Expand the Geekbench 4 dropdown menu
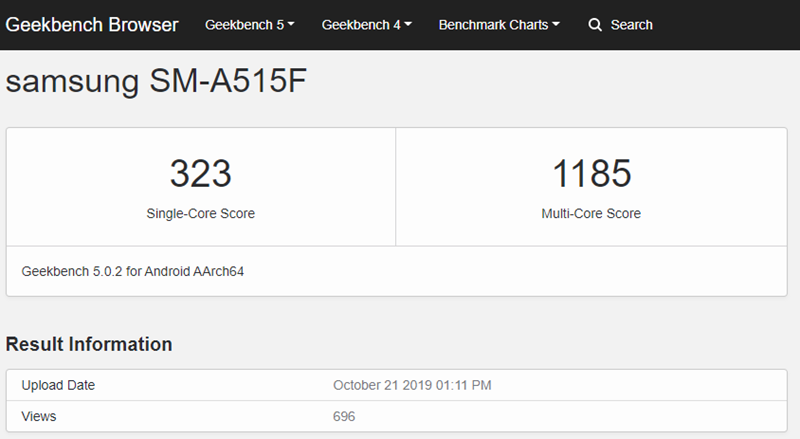Image resolution: width=800 pixels, height=439 pixels. (366, 25)
